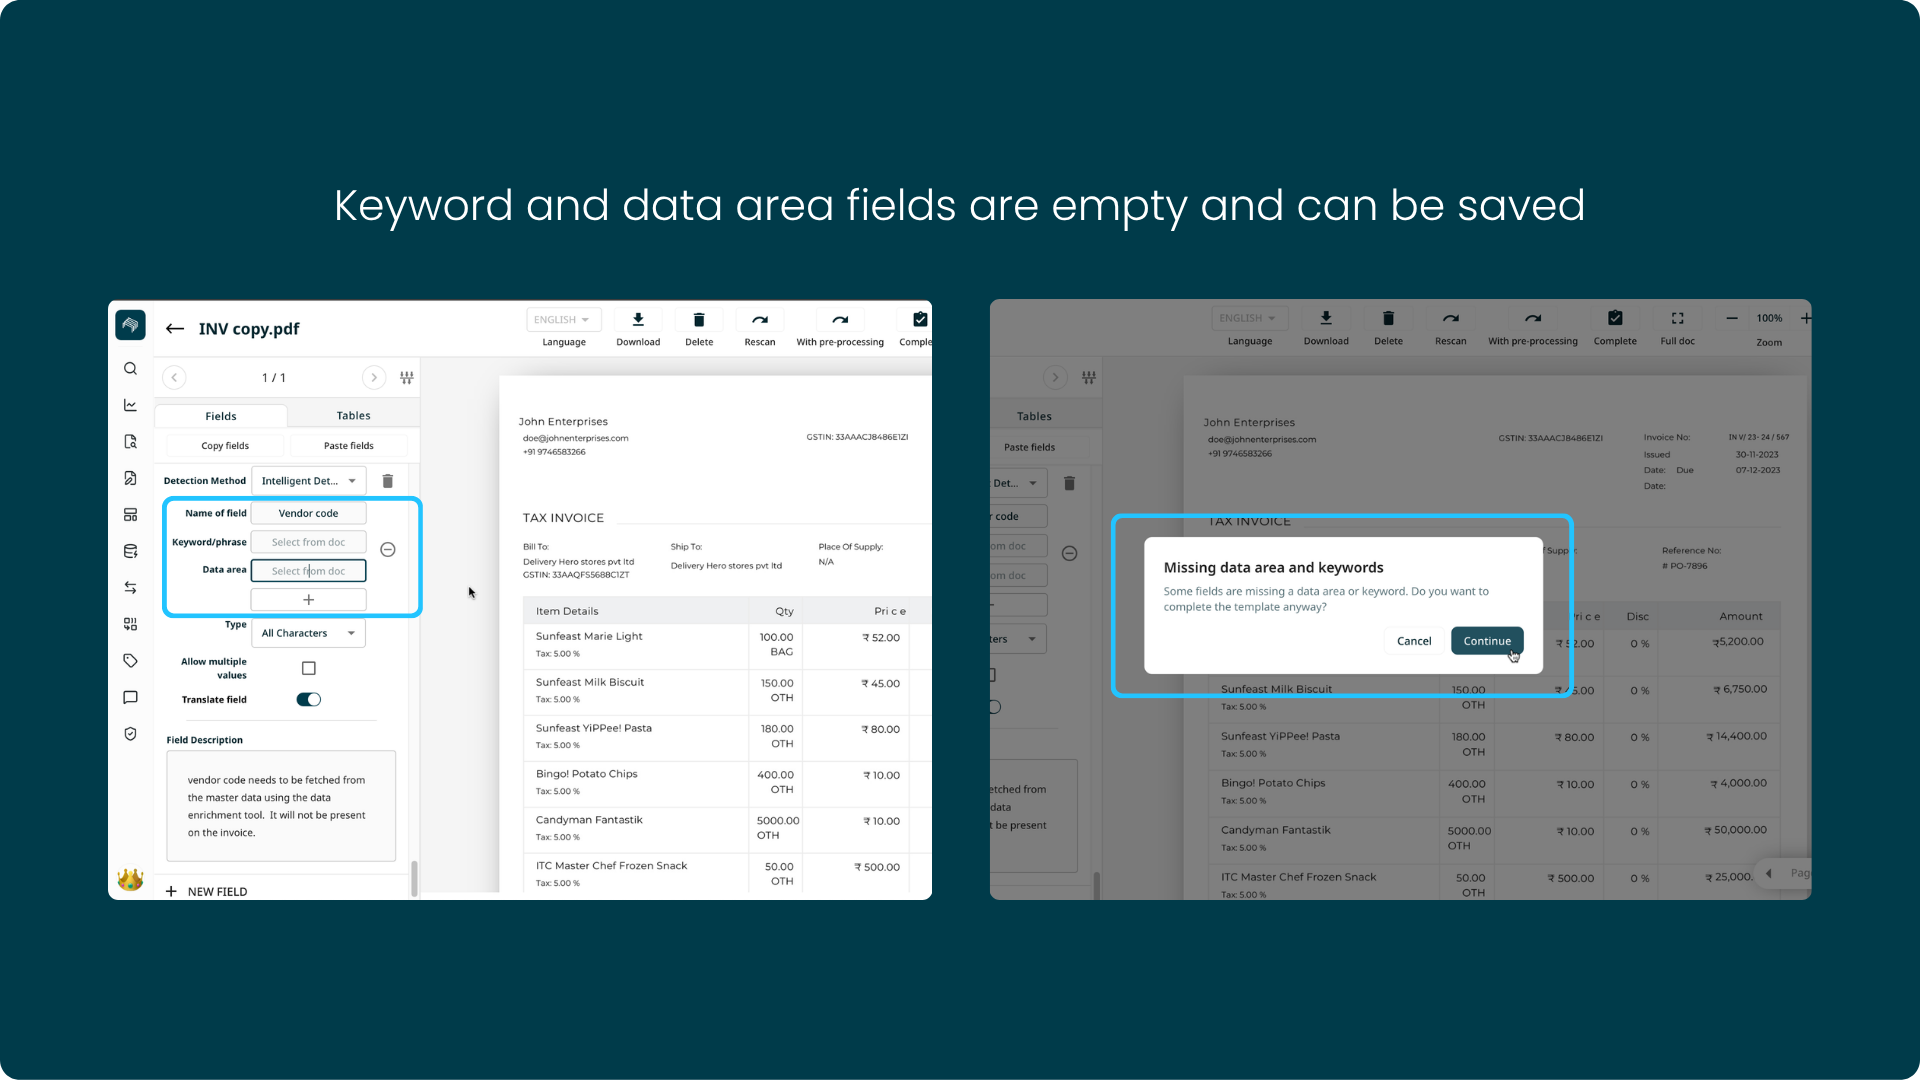Click Copy fields button
The height and width of the screenshot is (1080, 1920).
pyautogui.click(x=225, y=446)
